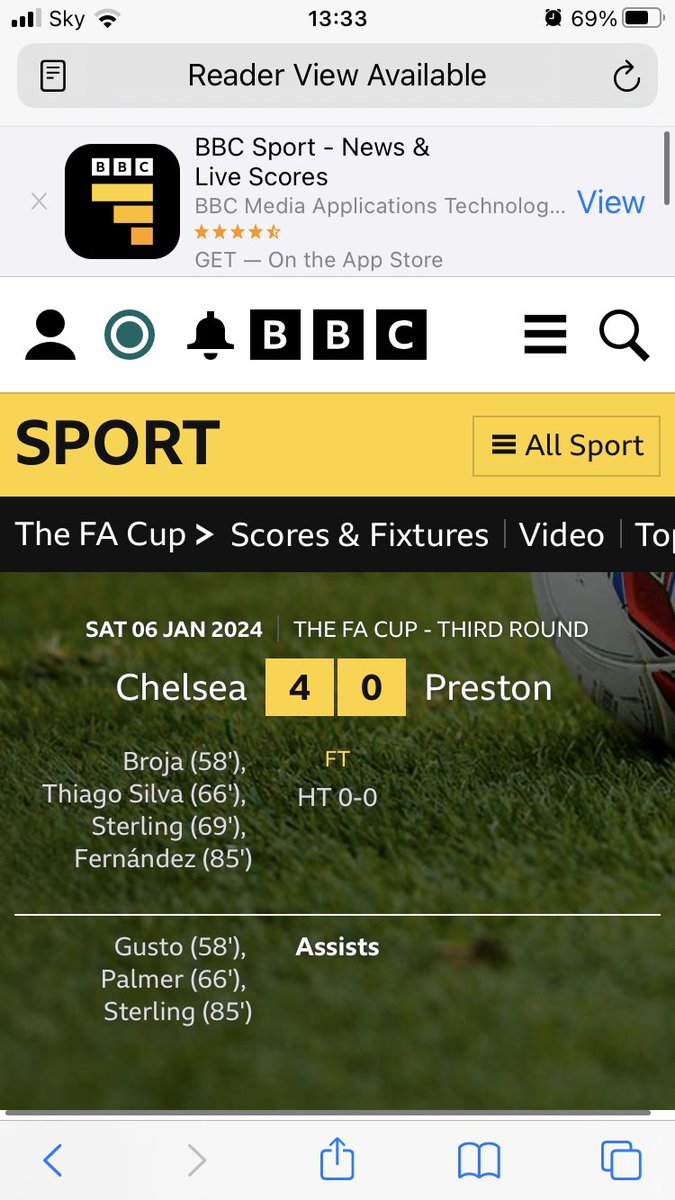
Task: Expand the All Sport menu
Action: (x=566, y=446)
